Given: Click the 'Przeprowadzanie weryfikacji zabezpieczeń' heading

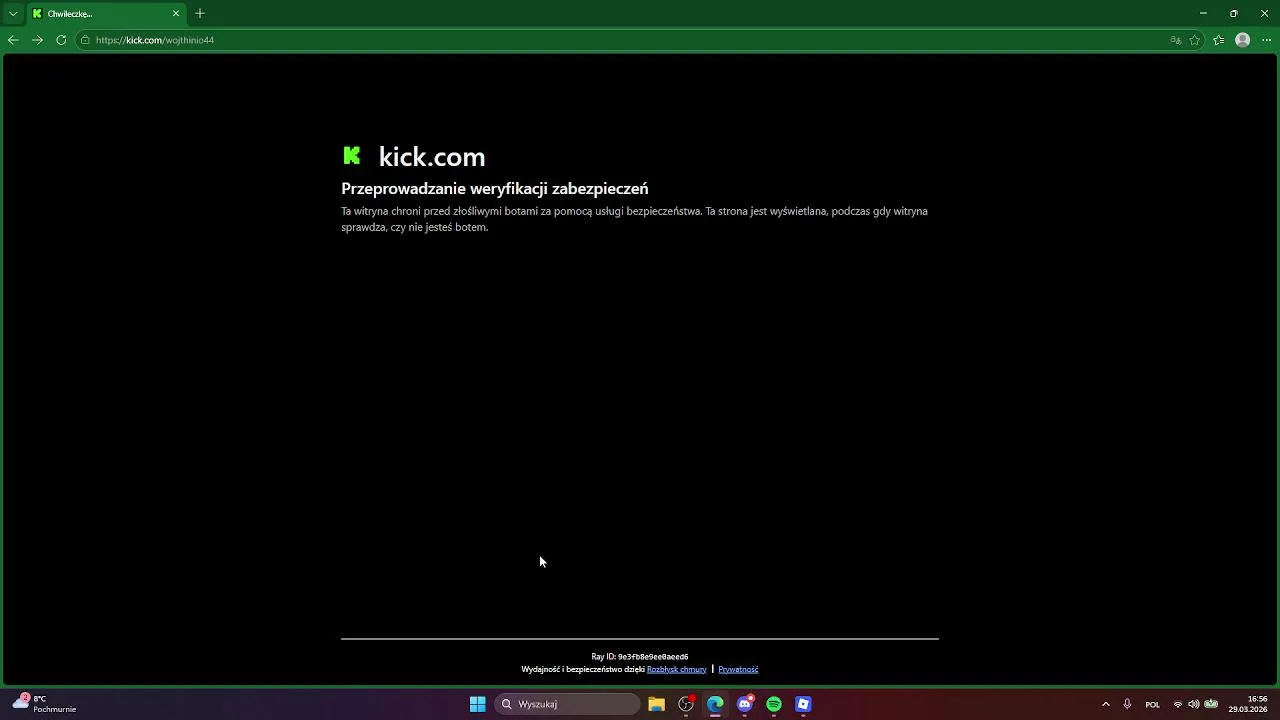Looking at the screenshot, I should click(x=495, y=188).
